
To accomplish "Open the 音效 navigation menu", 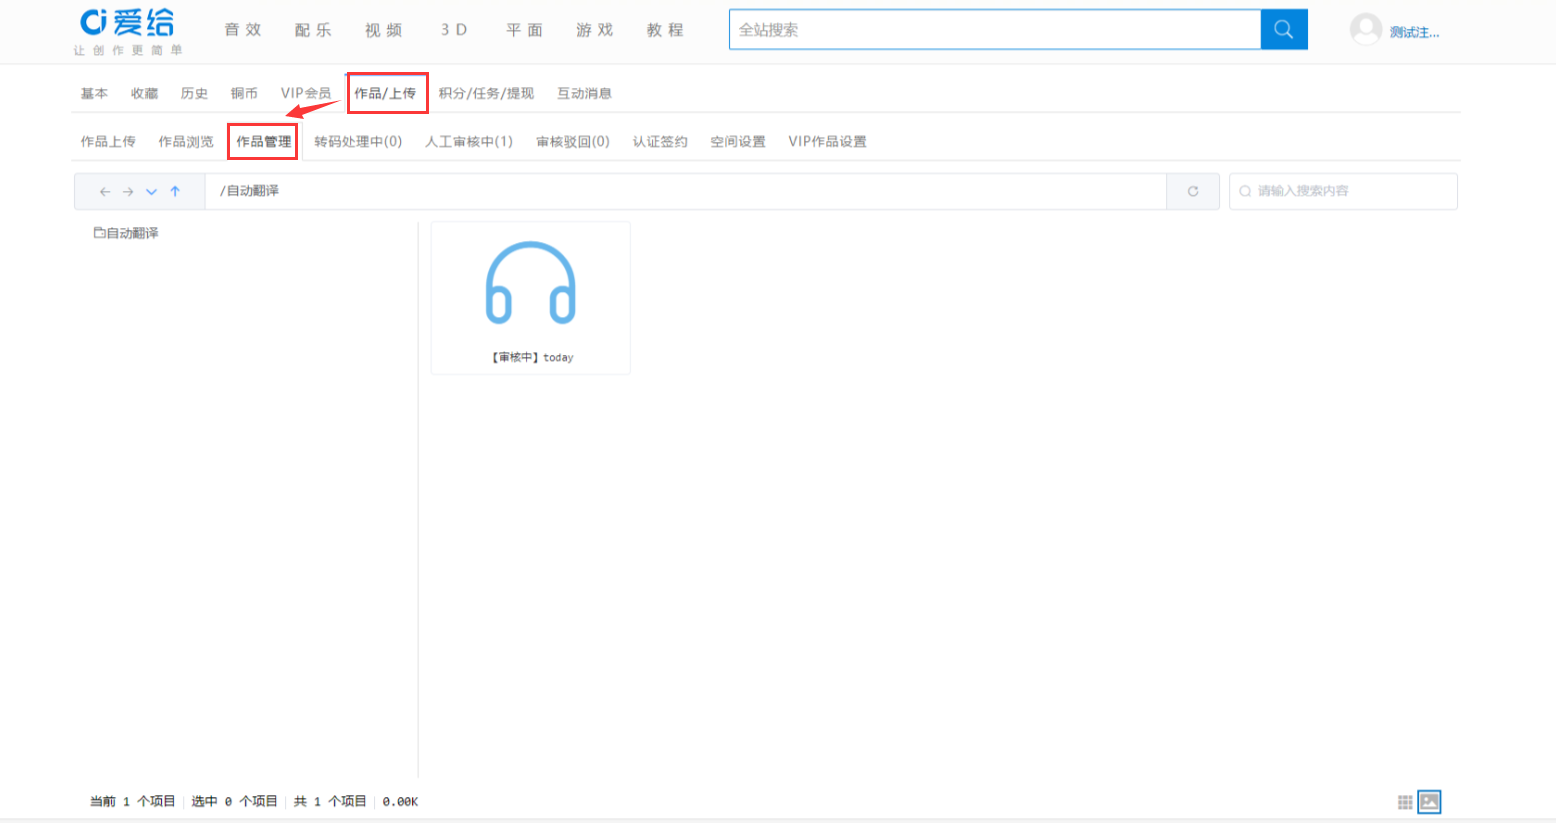I will tap(243, 30).
